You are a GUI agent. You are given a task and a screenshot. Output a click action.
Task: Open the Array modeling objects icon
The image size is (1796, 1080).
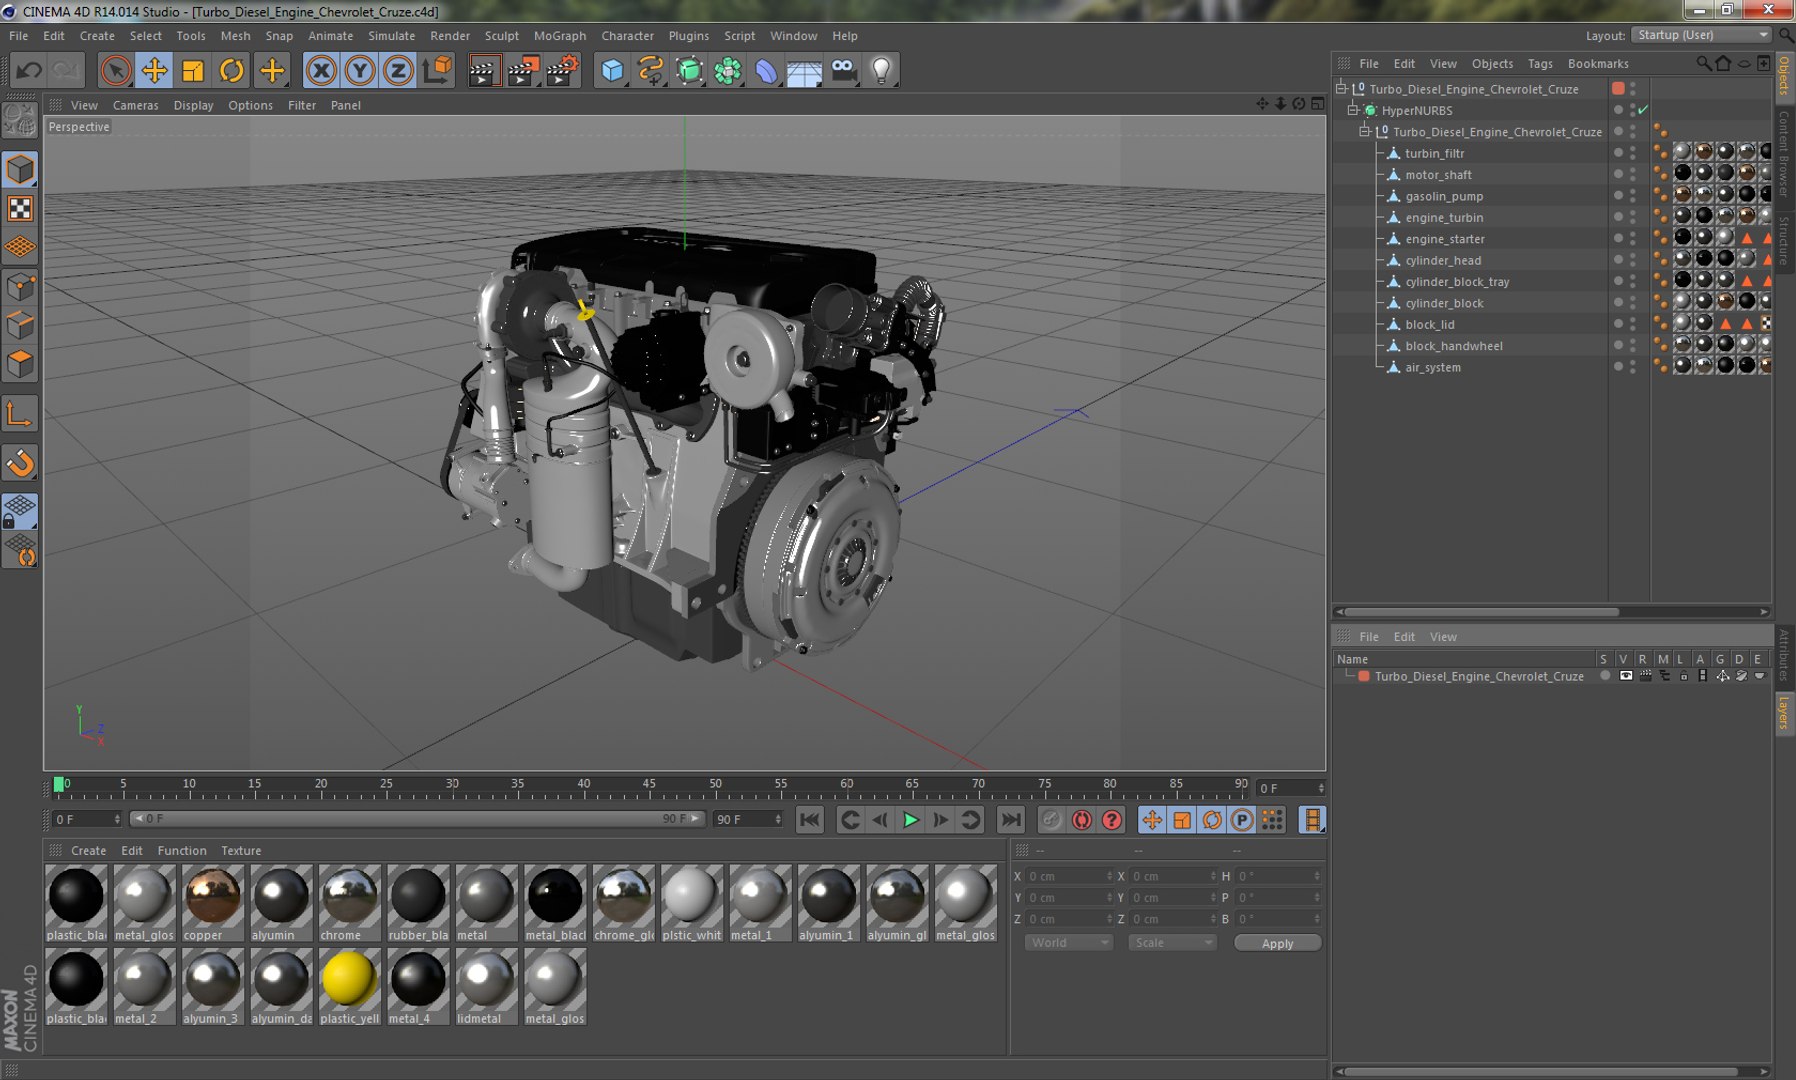tap(728, 70)
